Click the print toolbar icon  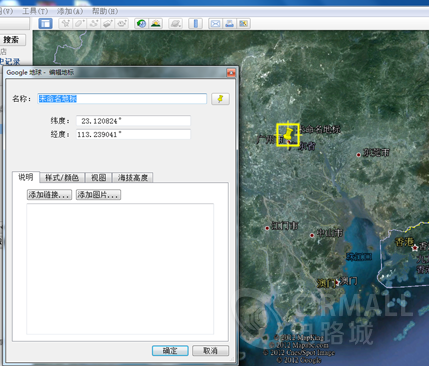pyautogui.click(x=230, y=24)
